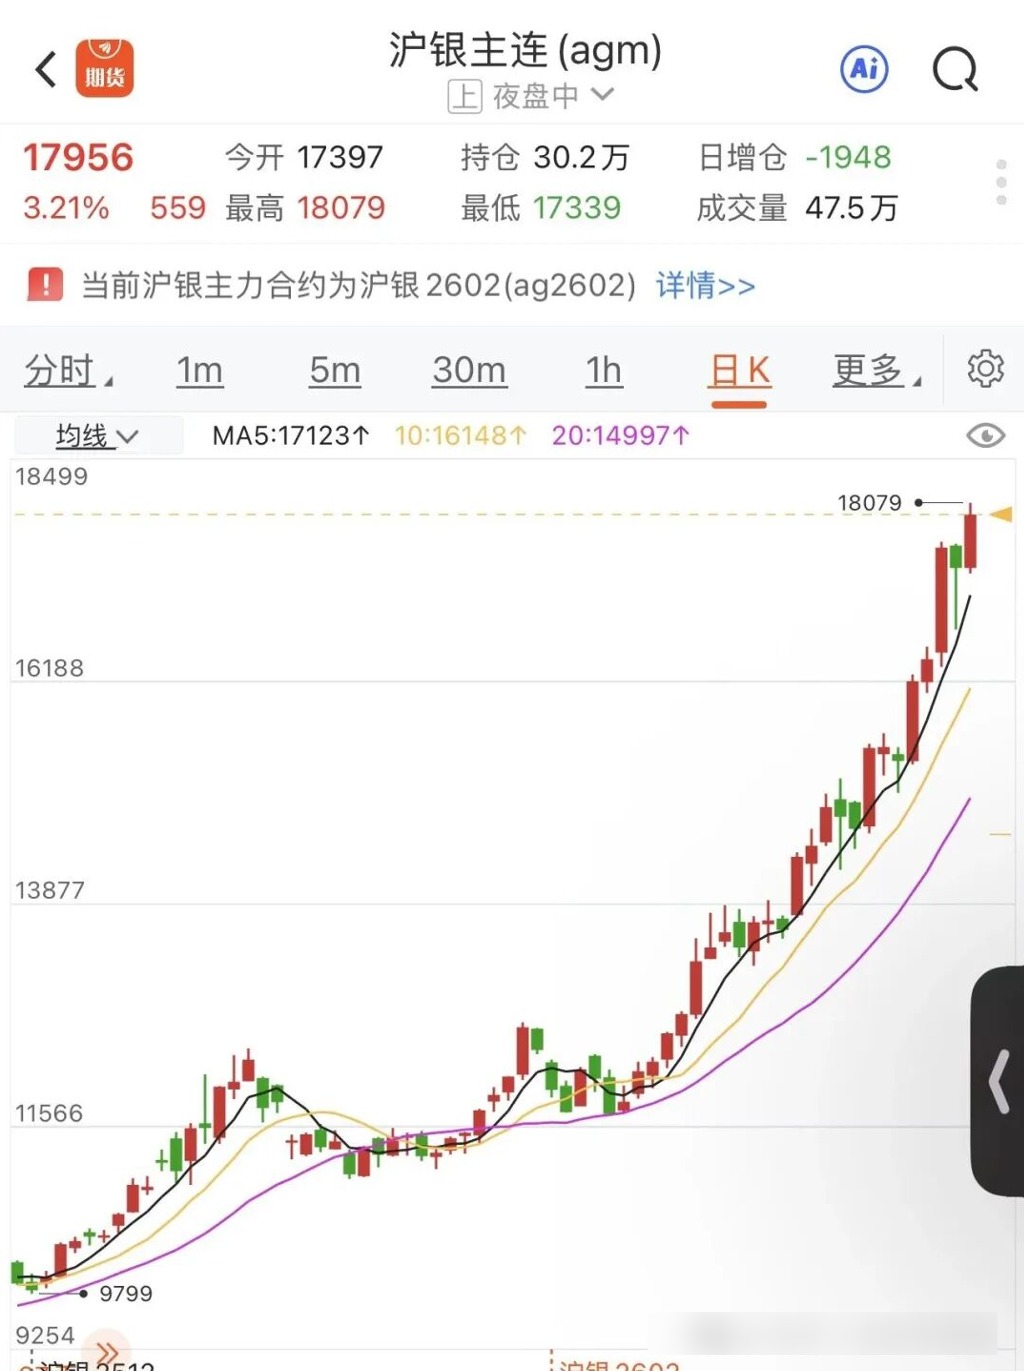
Task: Open chart settings gear icon
Action: point(985,369)
